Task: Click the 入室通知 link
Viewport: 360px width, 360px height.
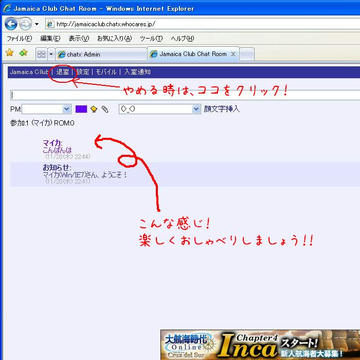Action: tap(138, 72)
